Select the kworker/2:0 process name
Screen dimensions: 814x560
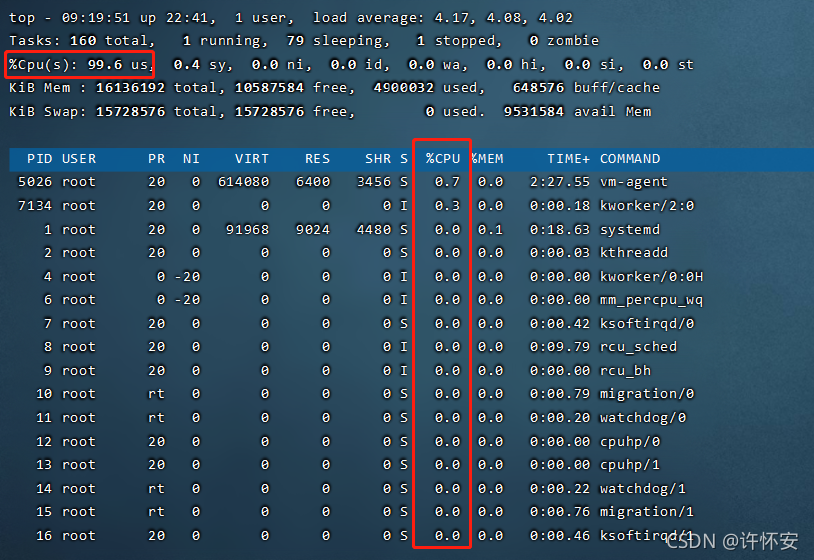coord(647,206)
